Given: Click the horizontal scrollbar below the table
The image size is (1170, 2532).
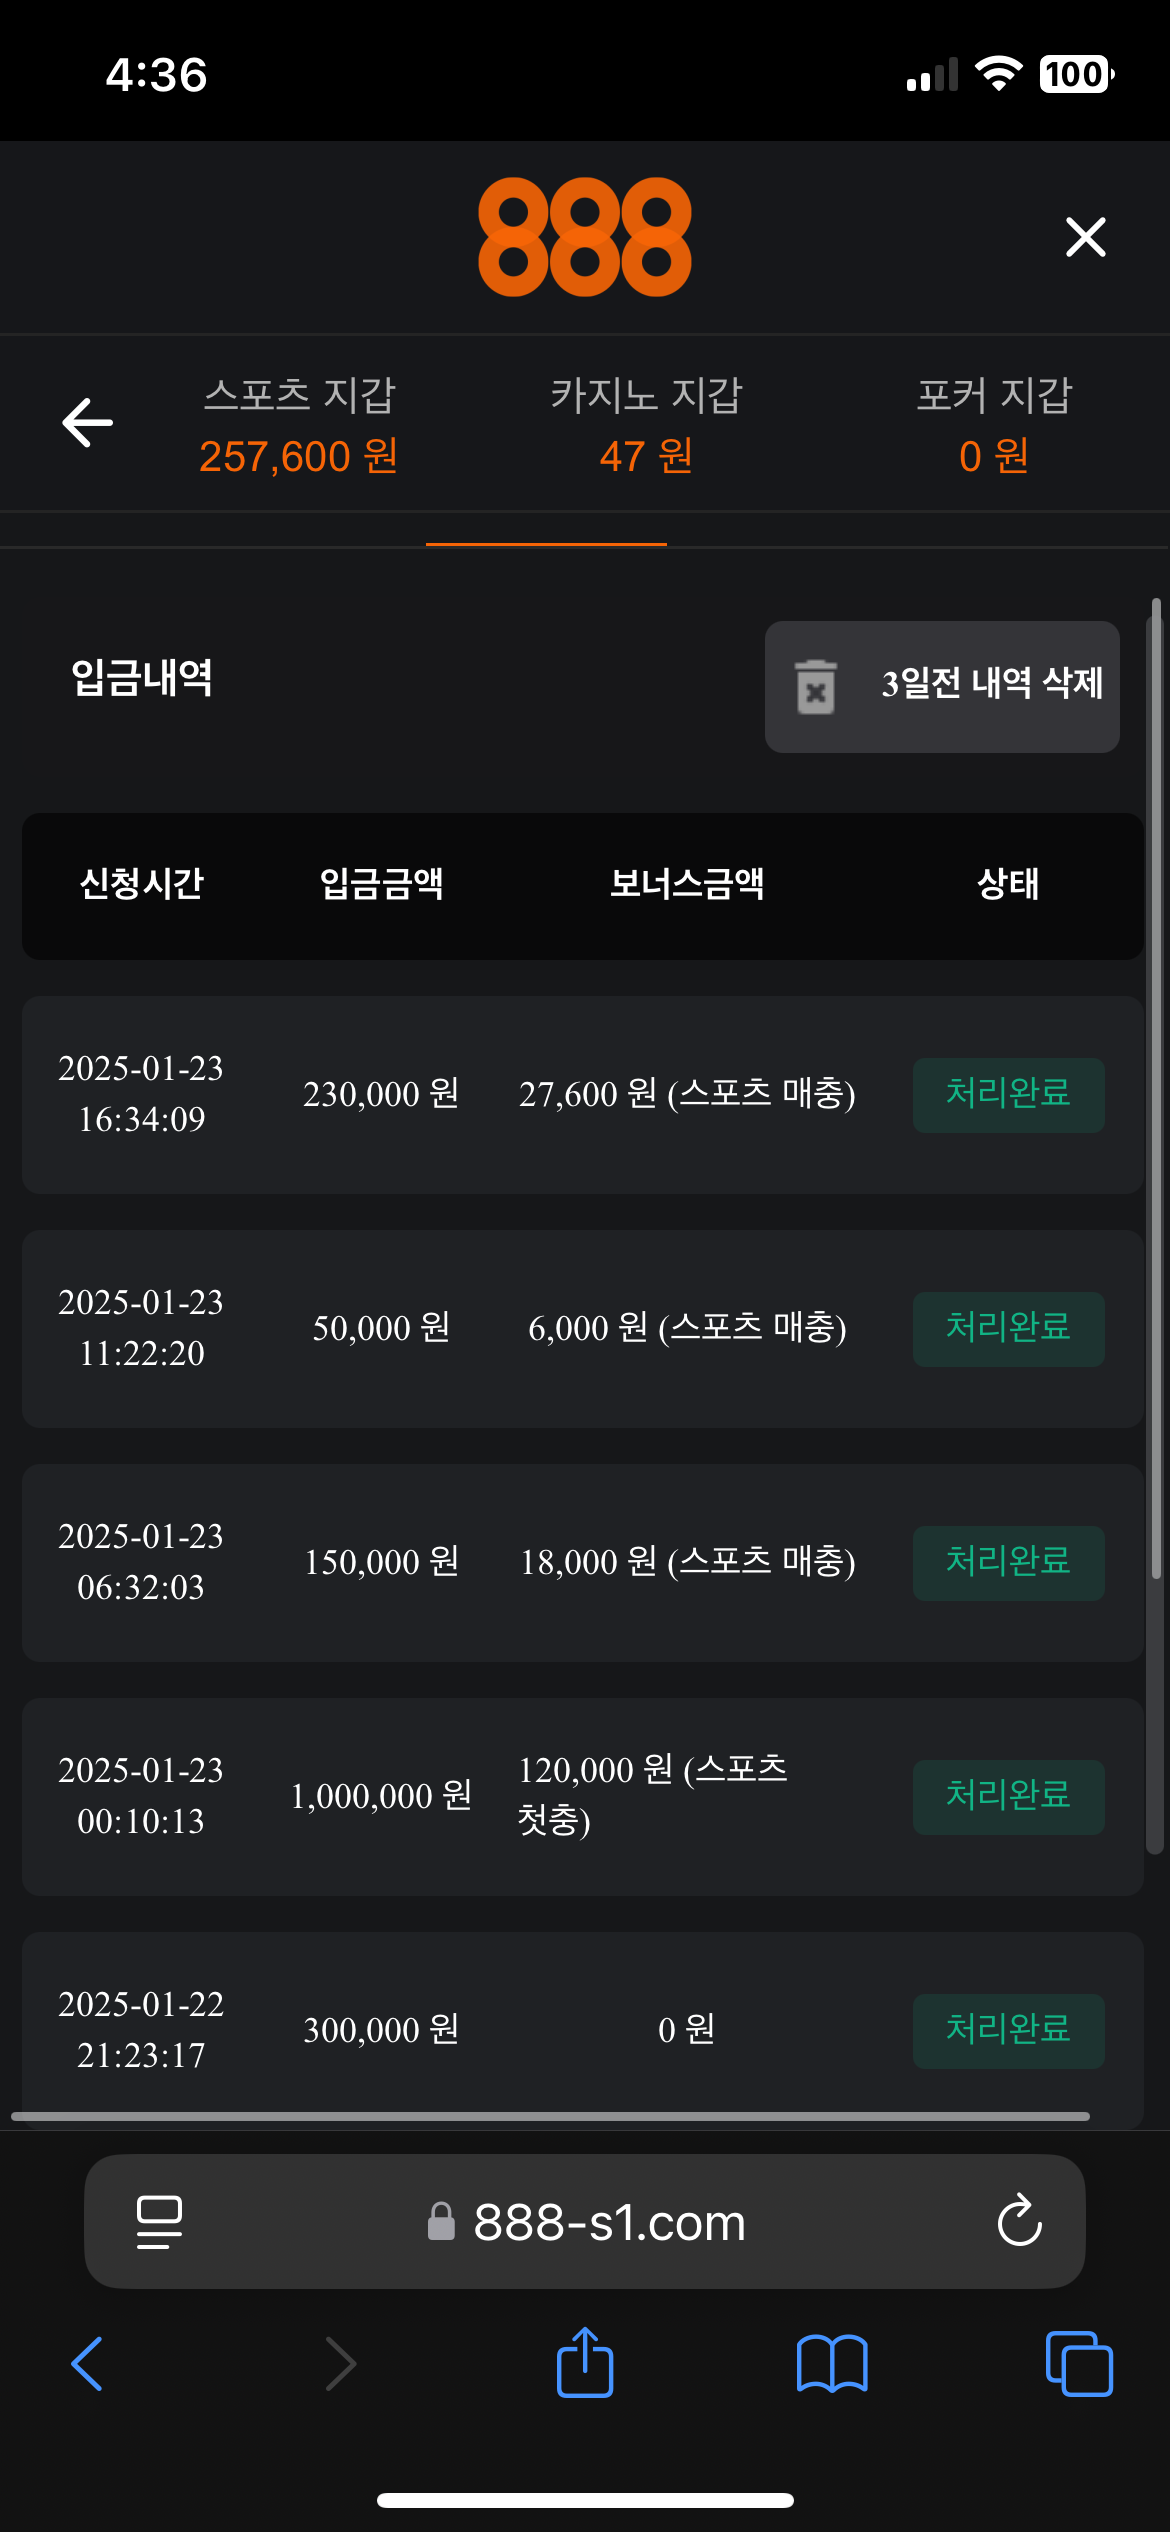Looking at the screenshot, I should (x=550, y=2116).
